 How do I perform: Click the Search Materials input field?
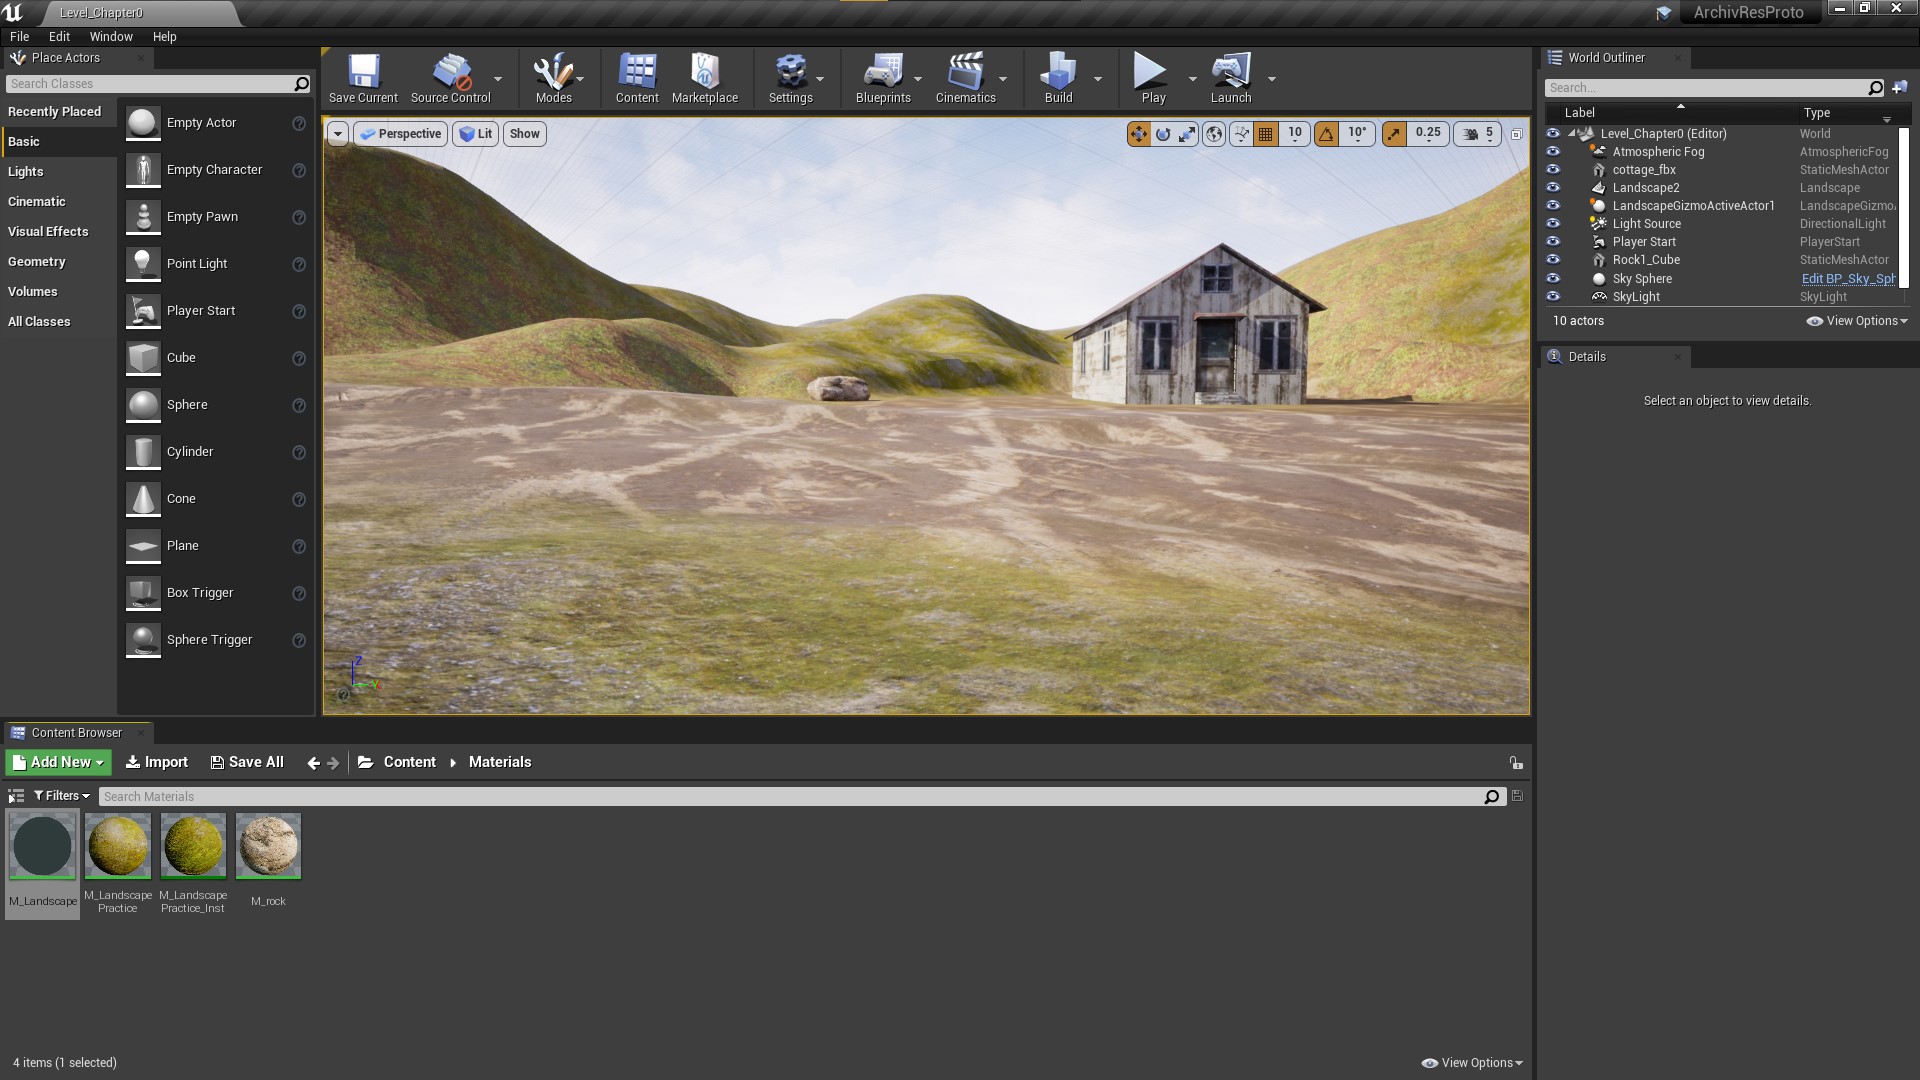pos(790,797)
